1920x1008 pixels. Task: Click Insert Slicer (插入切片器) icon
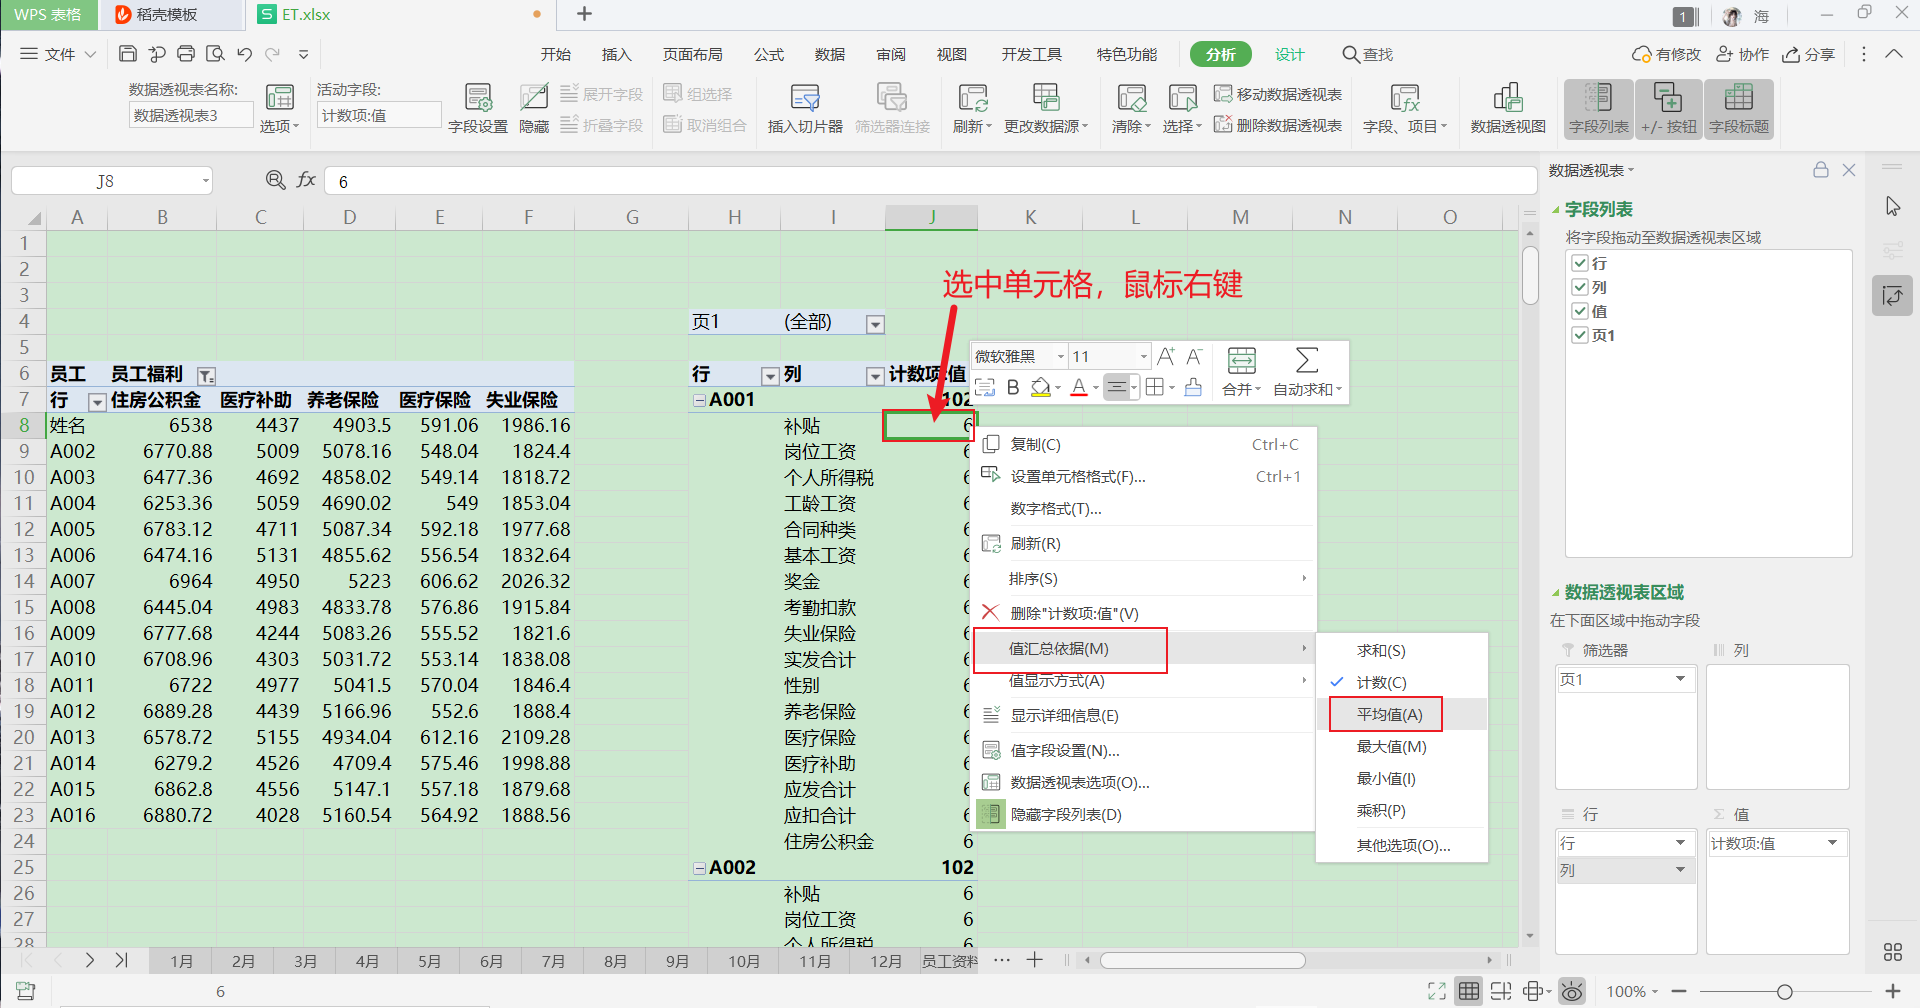point(805,108)
